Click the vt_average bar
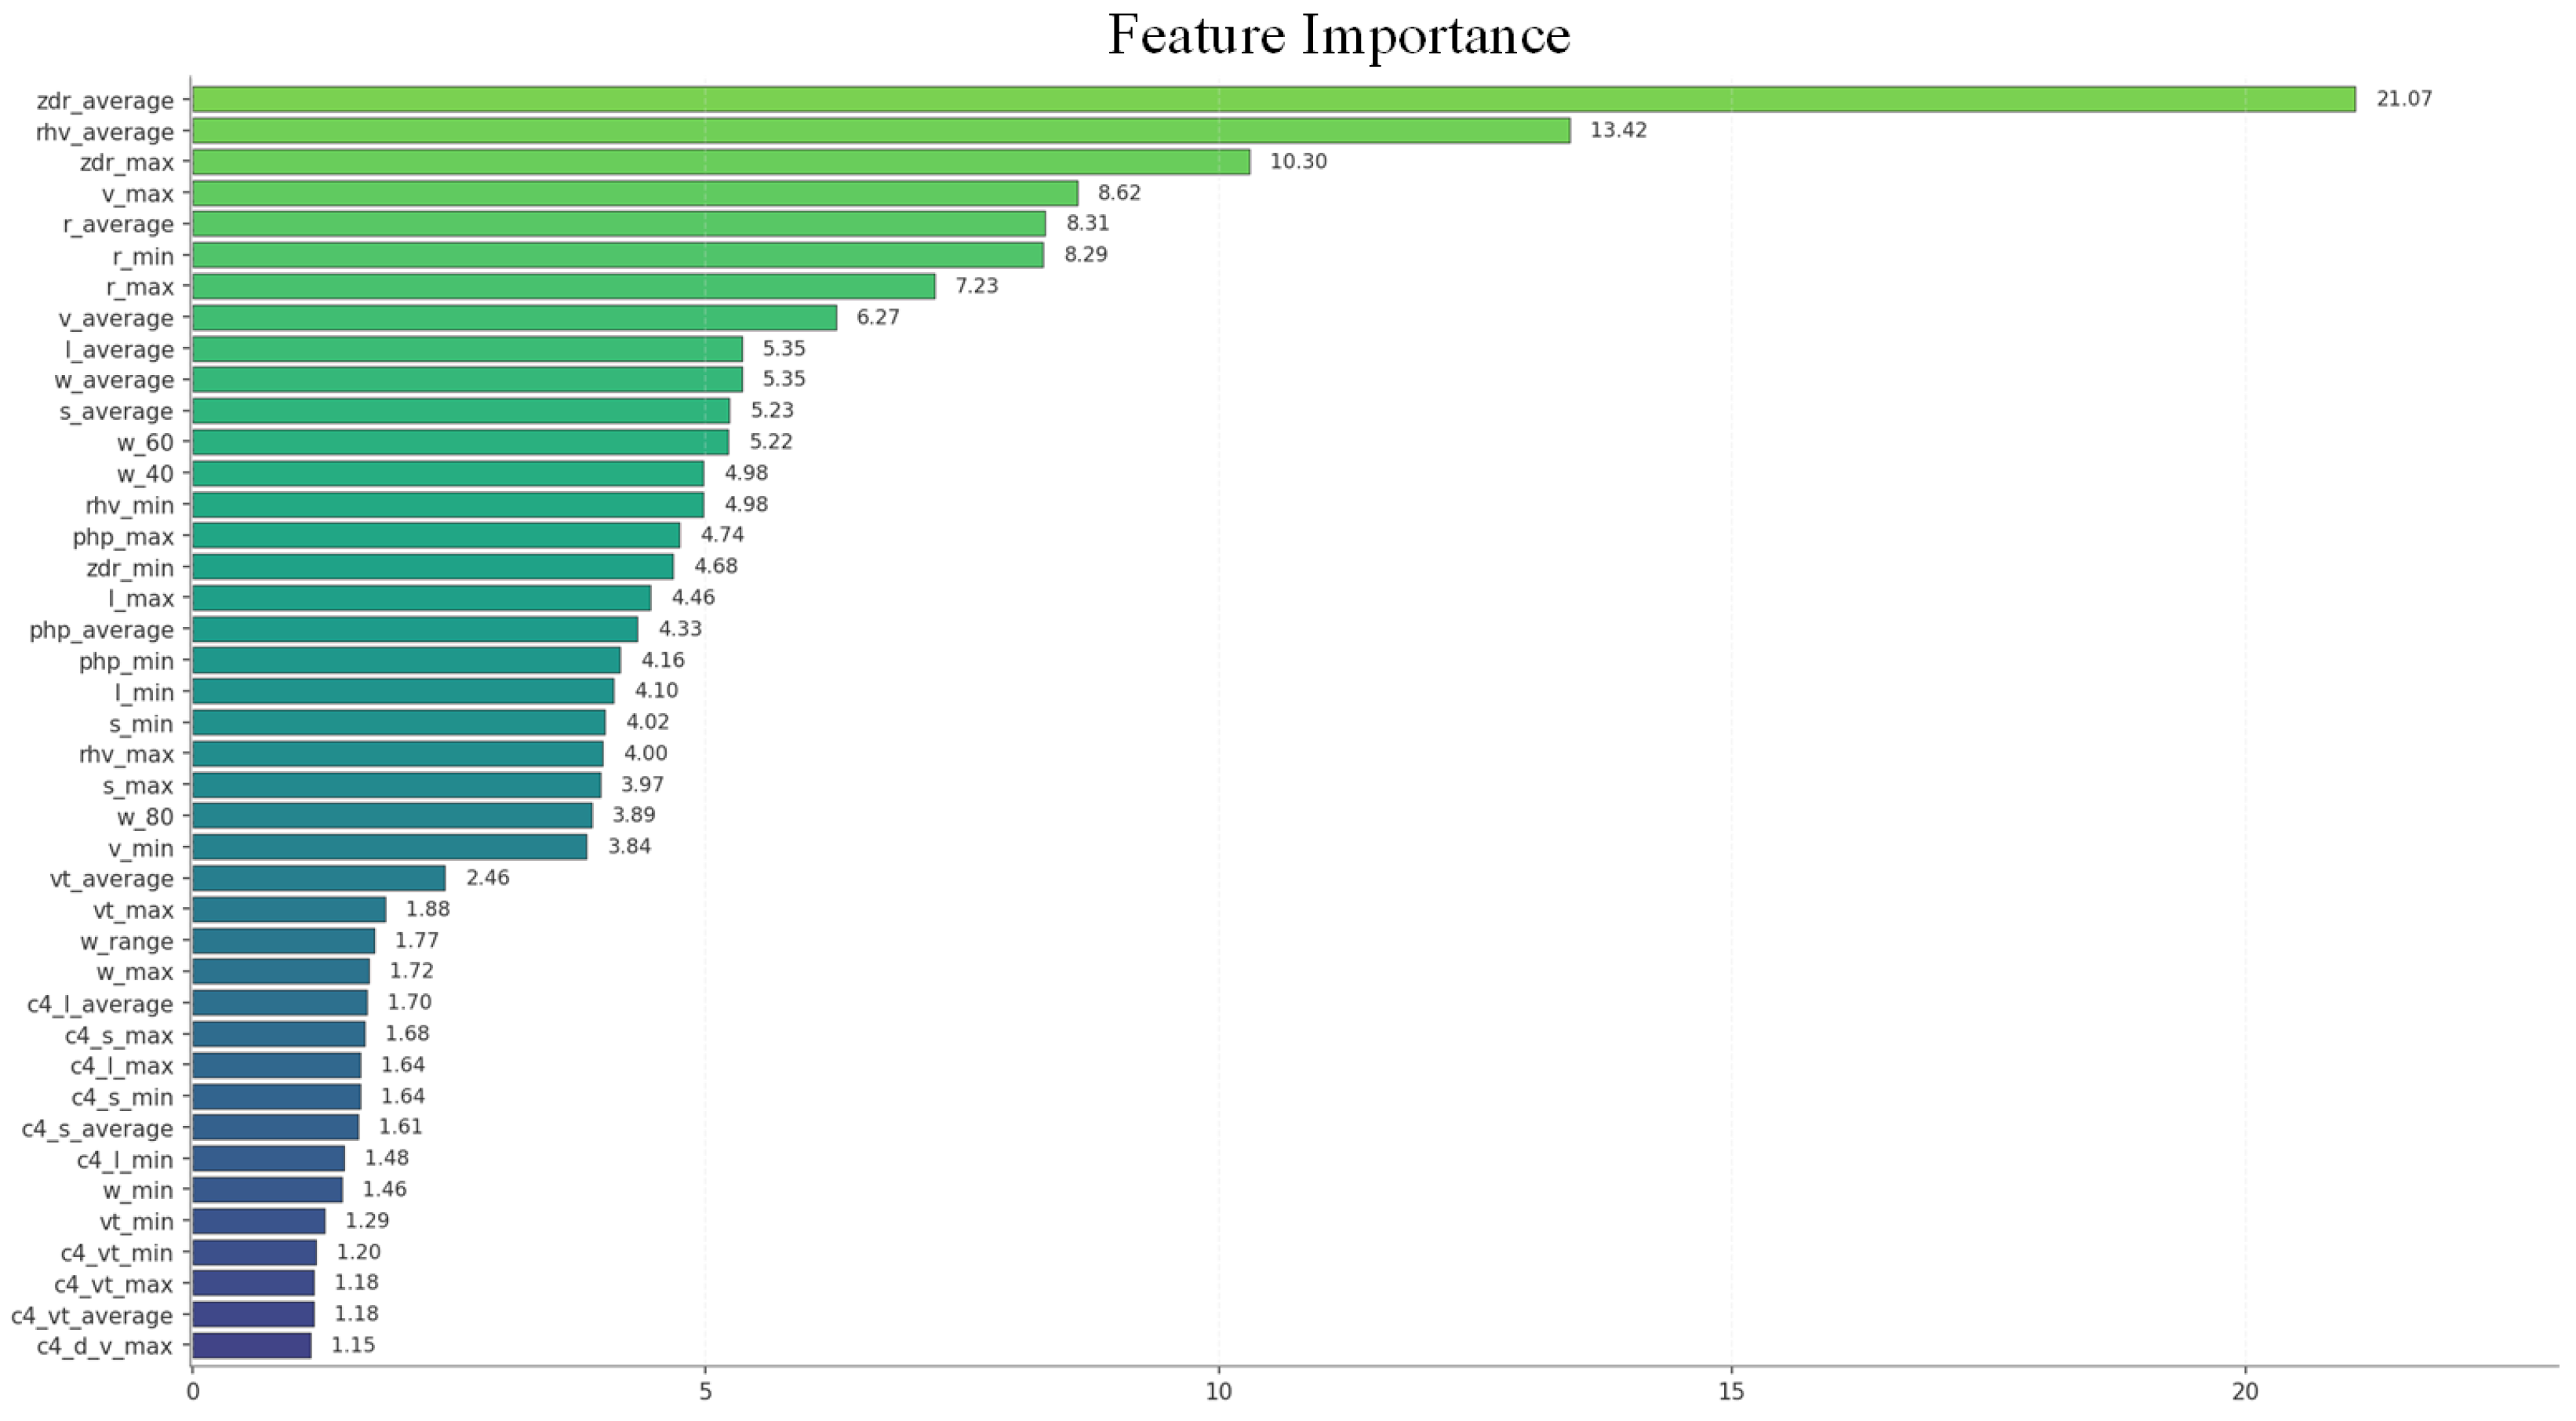Image resolution: width=2576 pixels, height=1421 pixels. pos(318,878)
